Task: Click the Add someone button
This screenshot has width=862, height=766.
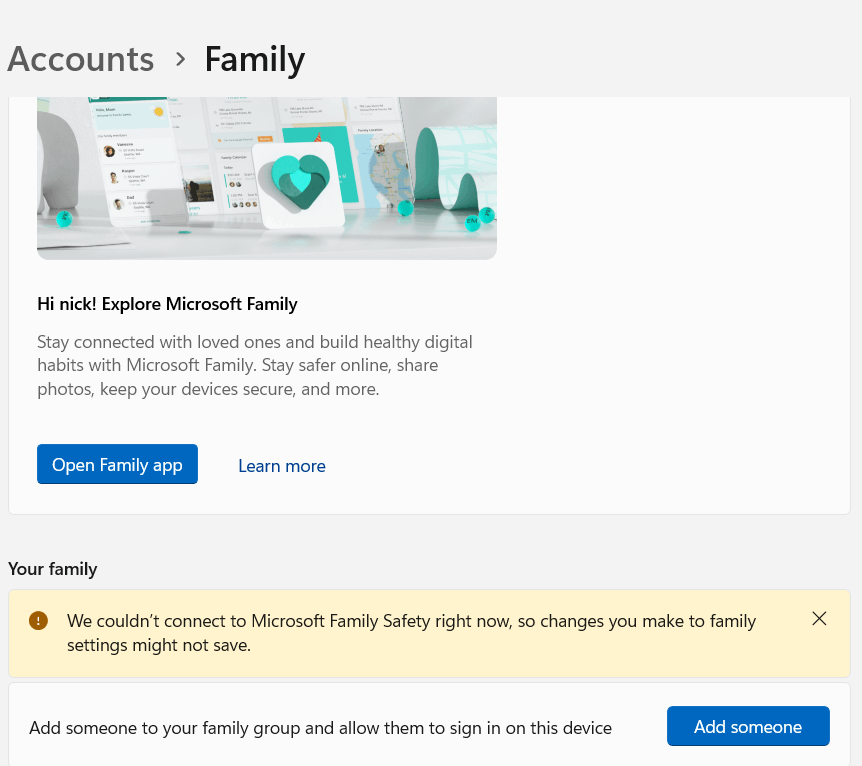Action: [748, 726]
